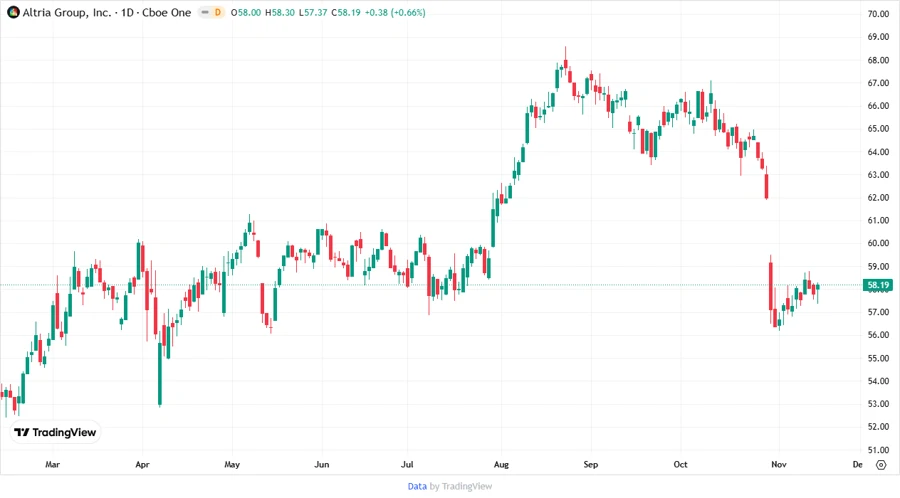Click the TradingView logo badge
Image resolution: width=900 pixels, height=498 pixels.
pyautogui.click(x=56, y=432)
